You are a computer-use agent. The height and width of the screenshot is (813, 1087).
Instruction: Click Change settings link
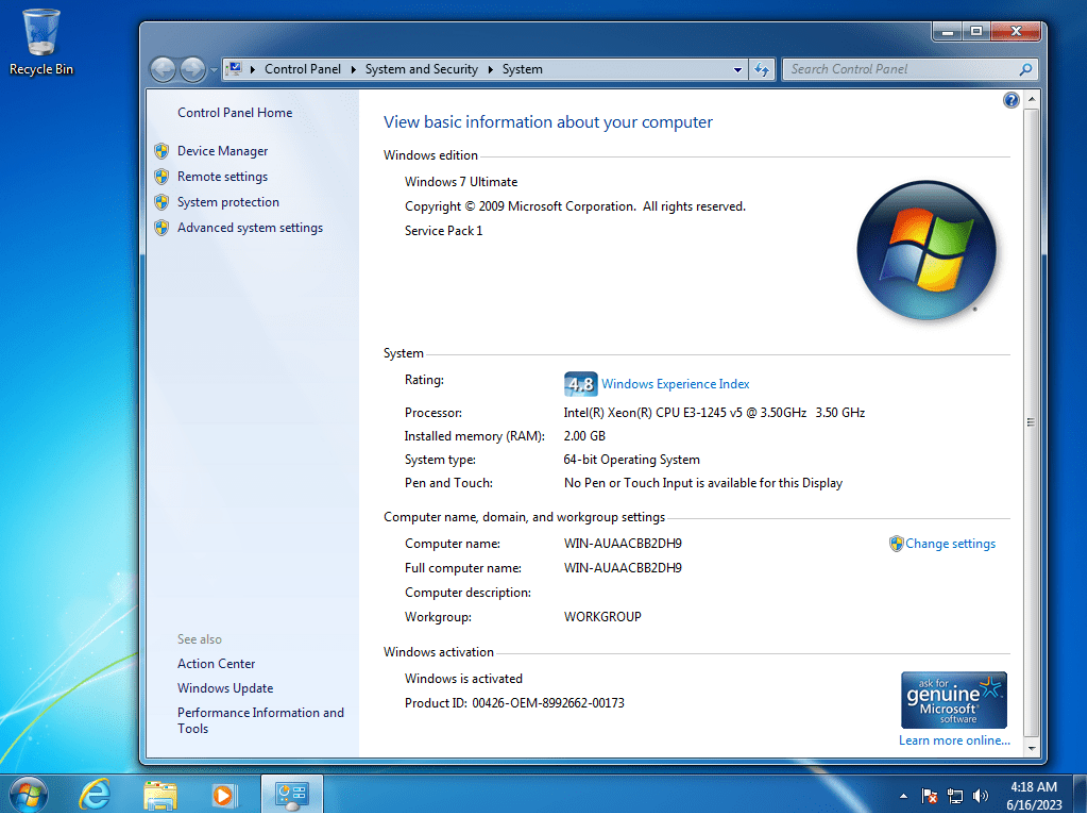pos(950,544)
